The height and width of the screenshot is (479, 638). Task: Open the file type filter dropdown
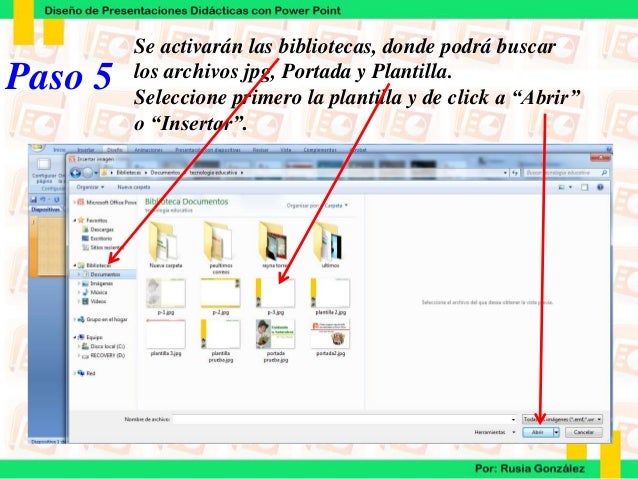point(562,419)
